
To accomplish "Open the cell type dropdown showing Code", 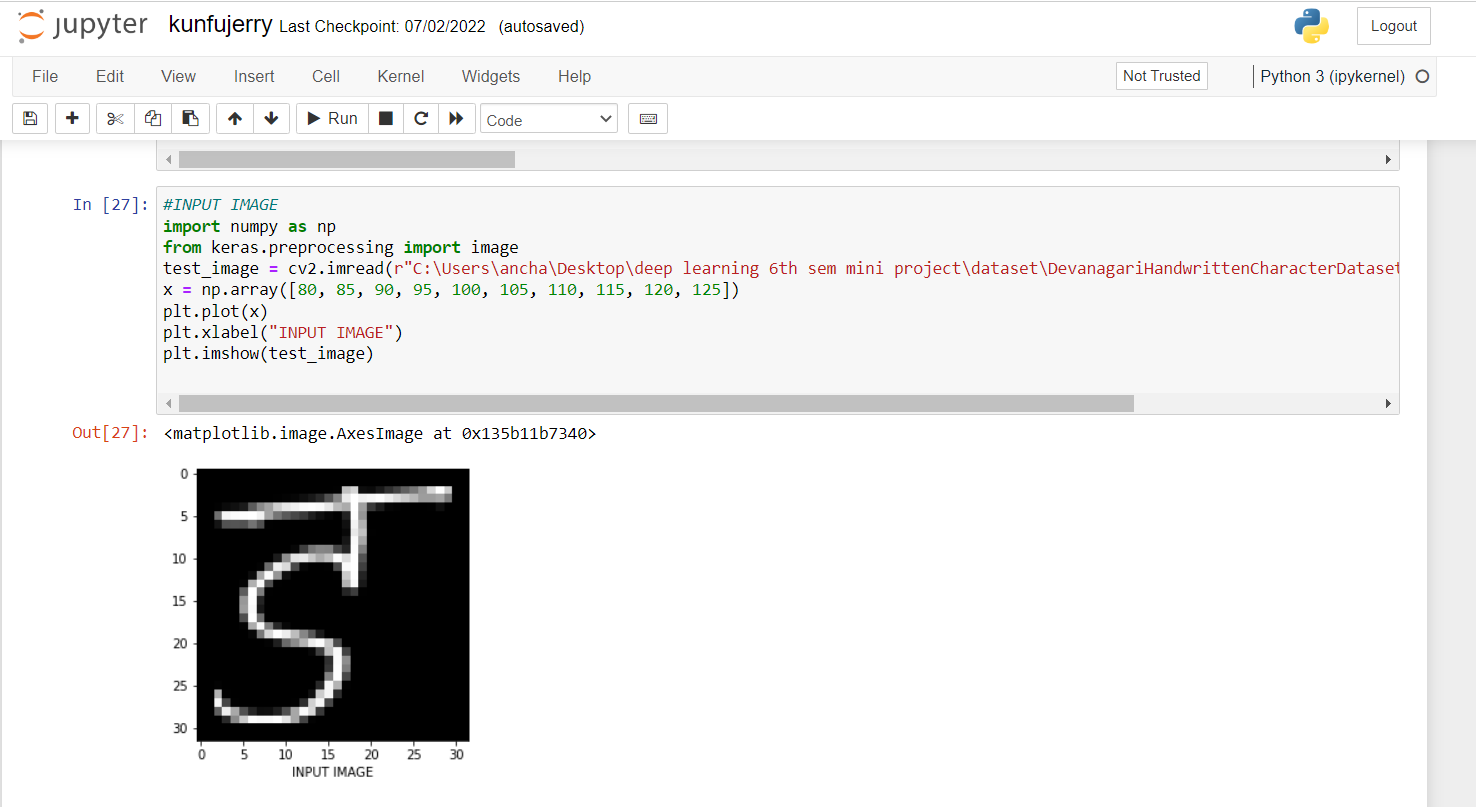I will [548, 118].
